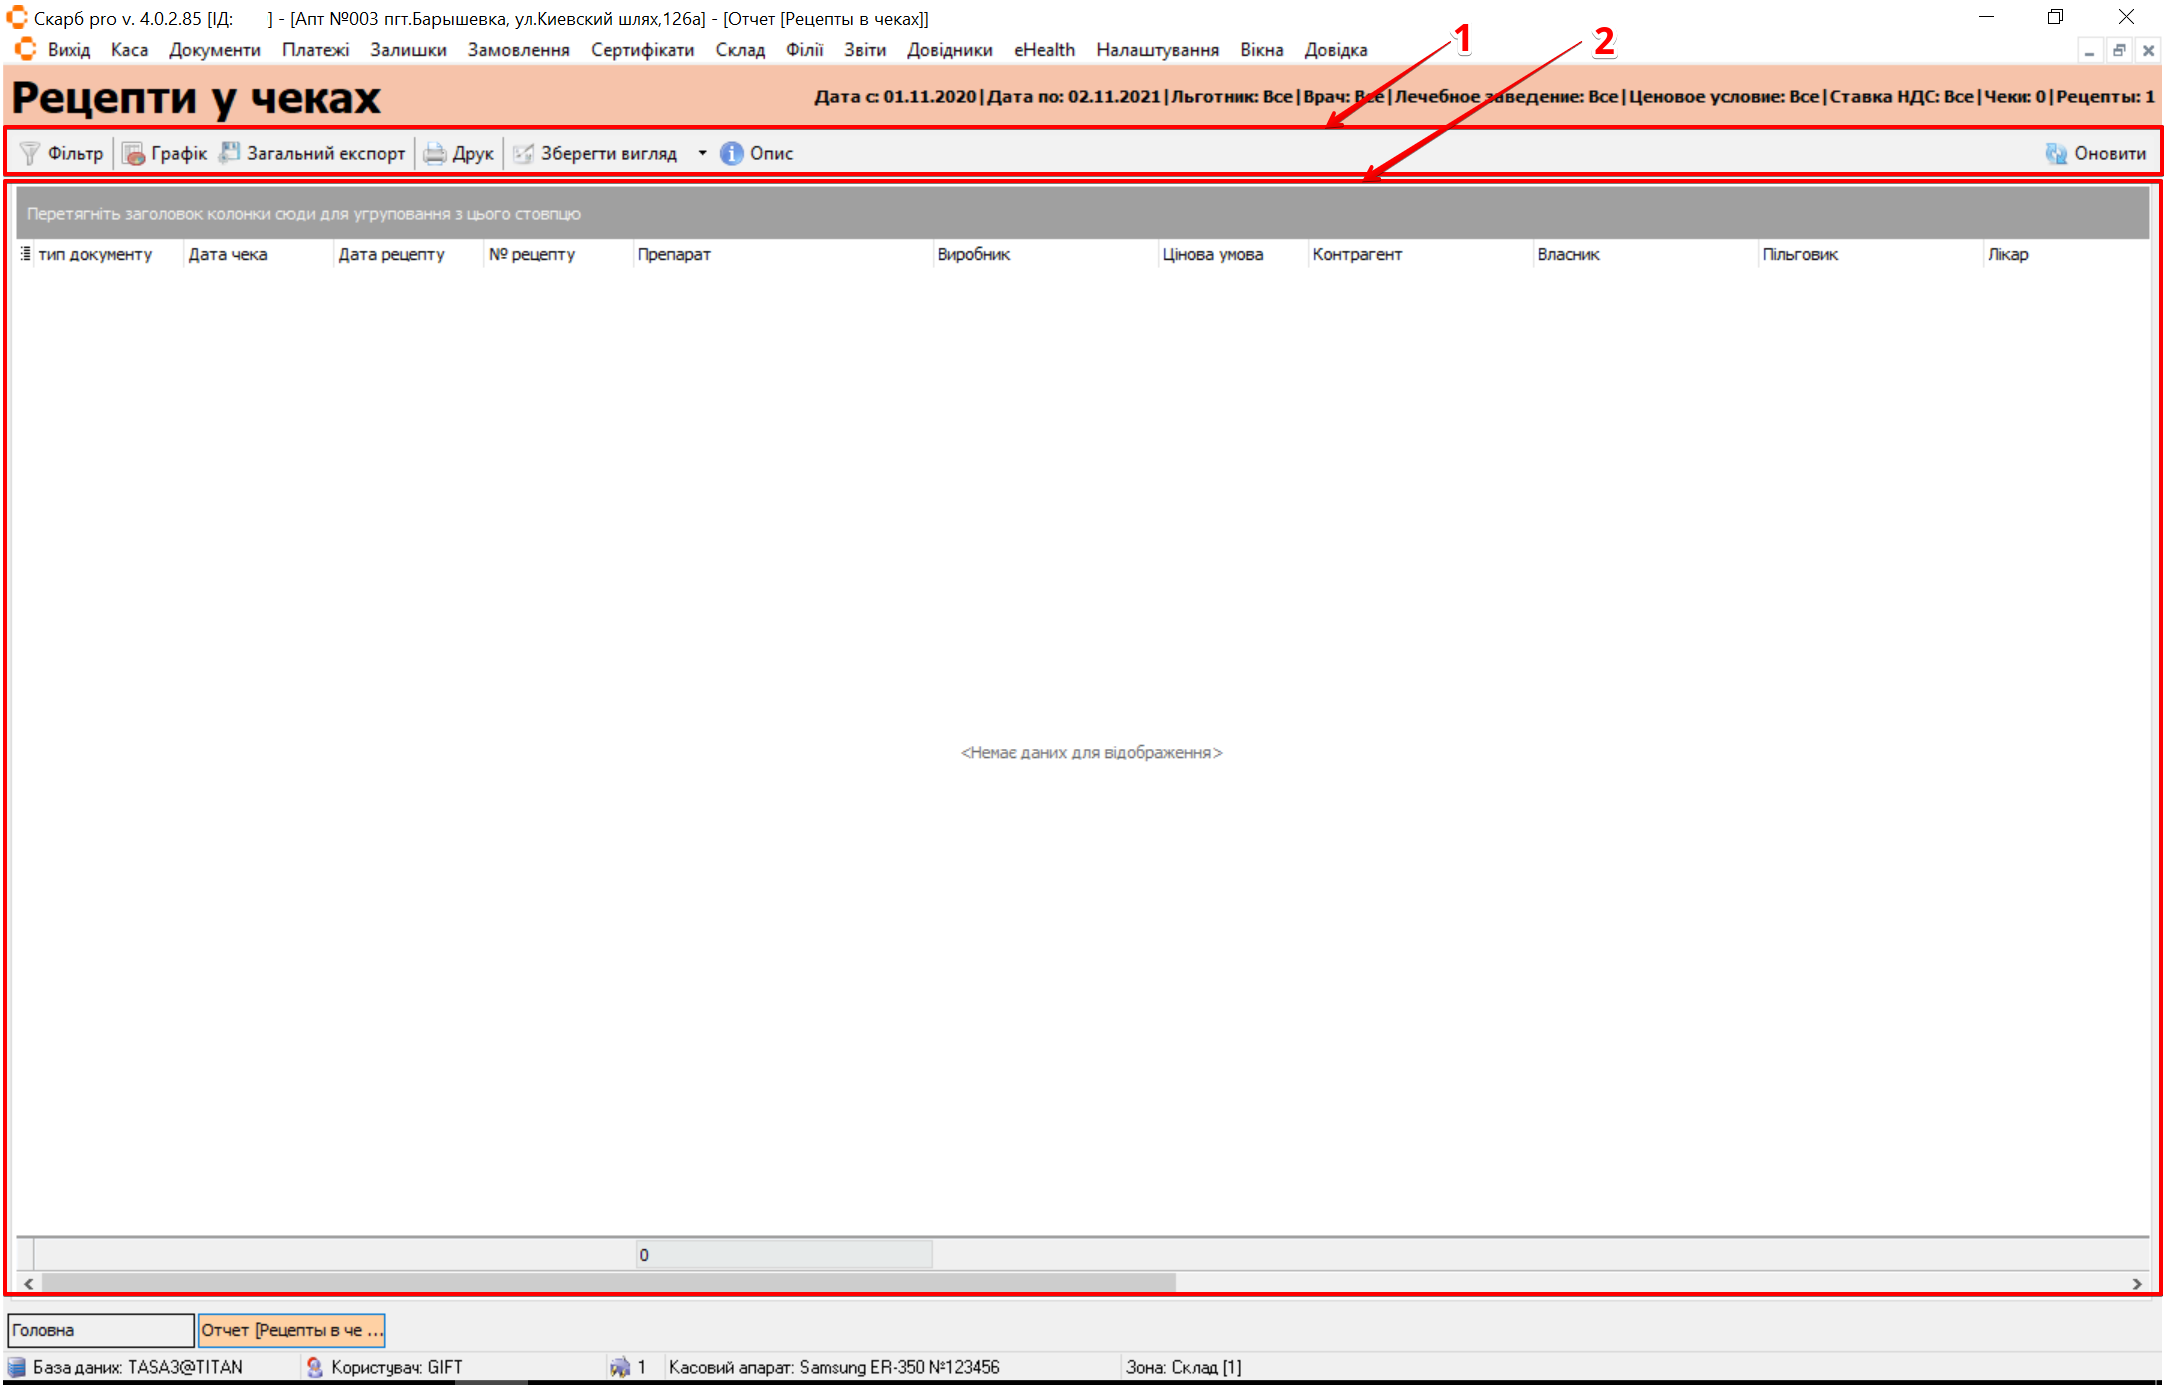Open the Звіти menu
2169x1385 pixels.
[x=864, y=50]
